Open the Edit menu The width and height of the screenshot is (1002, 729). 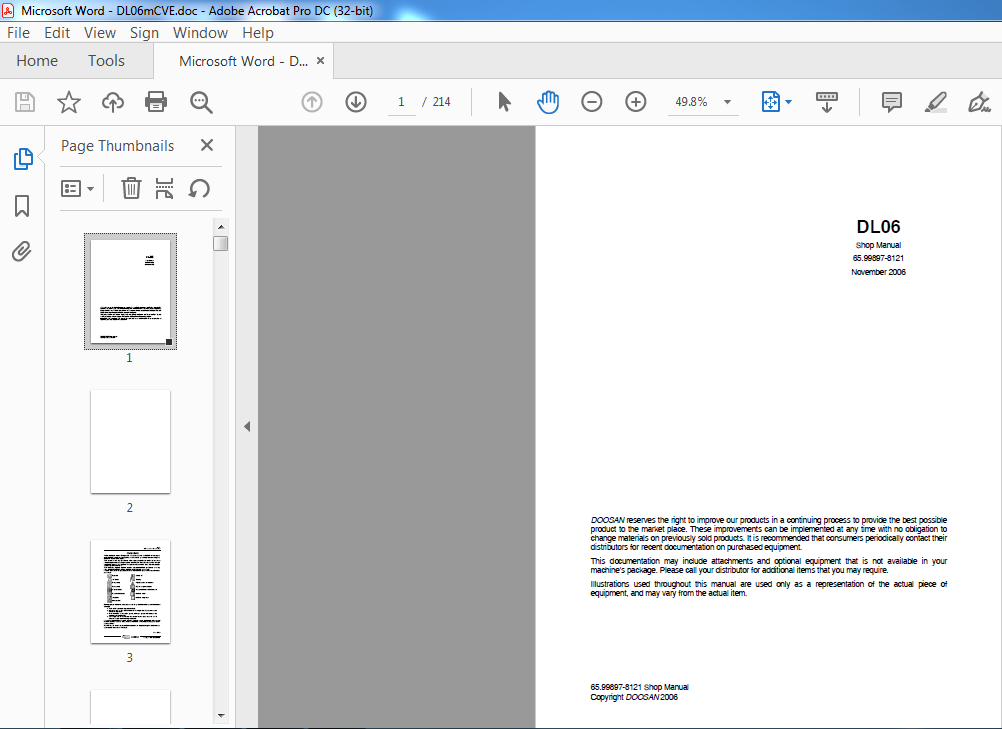[57, 33]
